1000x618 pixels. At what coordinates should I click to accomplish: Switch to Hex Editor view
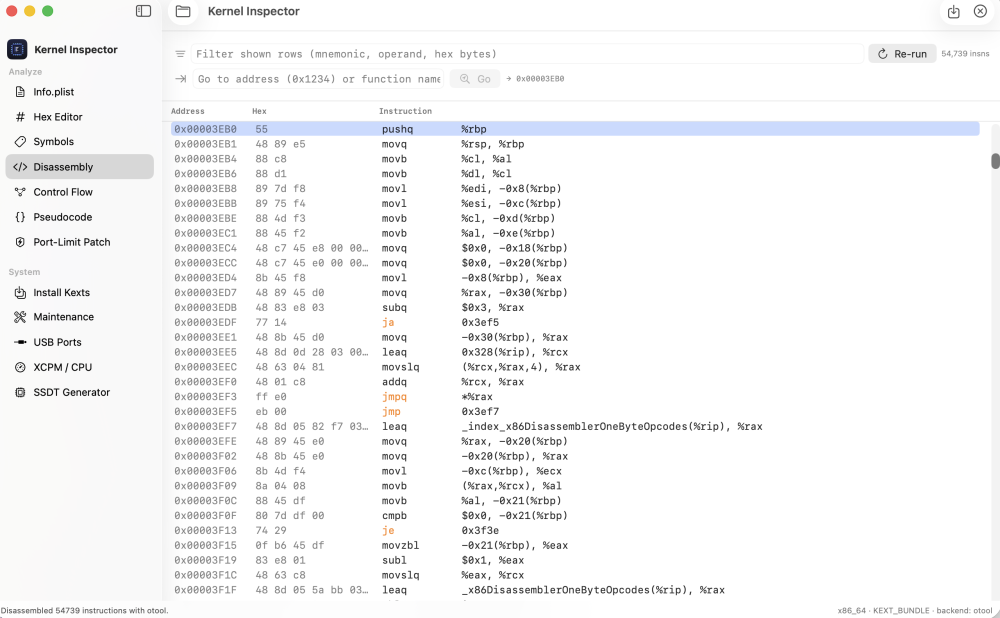point(80,117)
